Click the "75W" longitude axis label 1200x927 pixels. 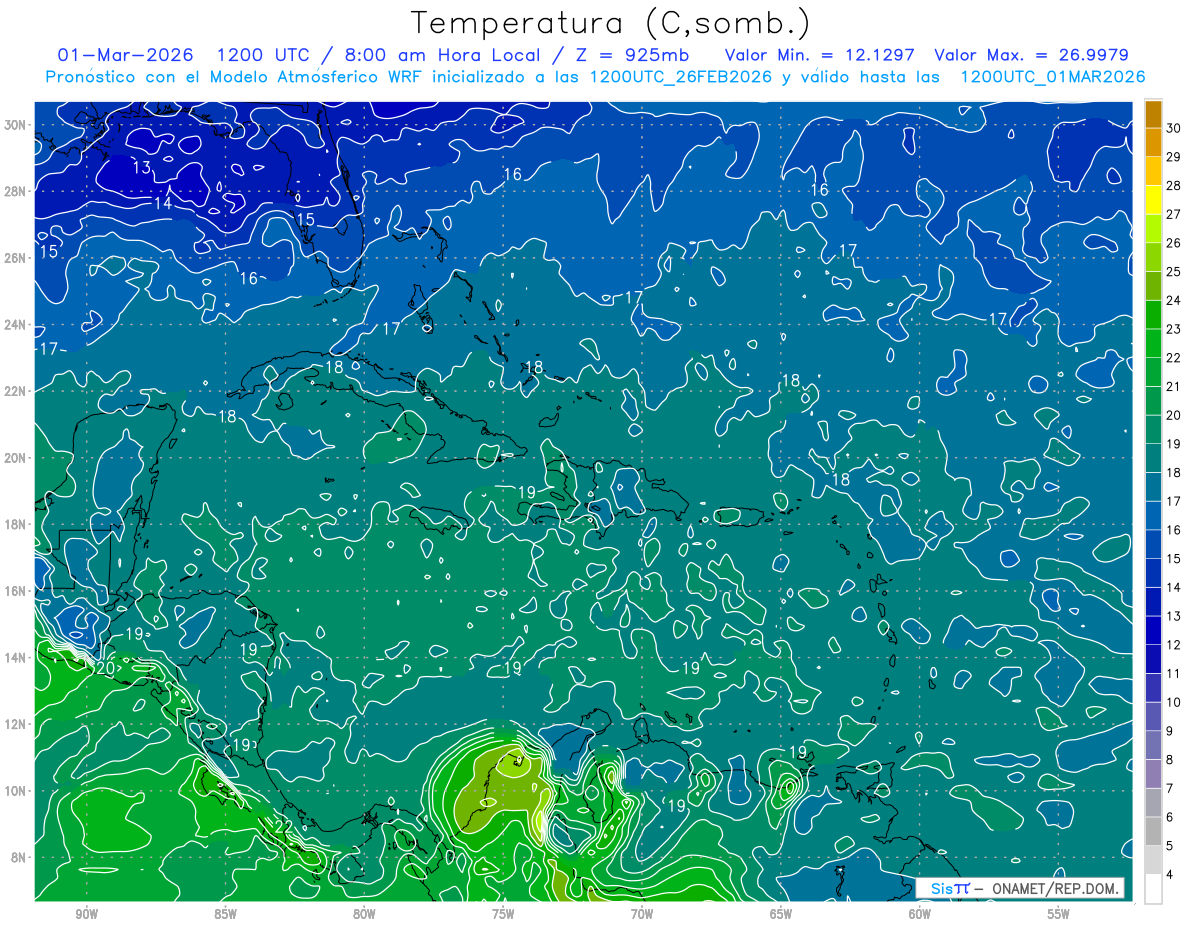(503, 914)
